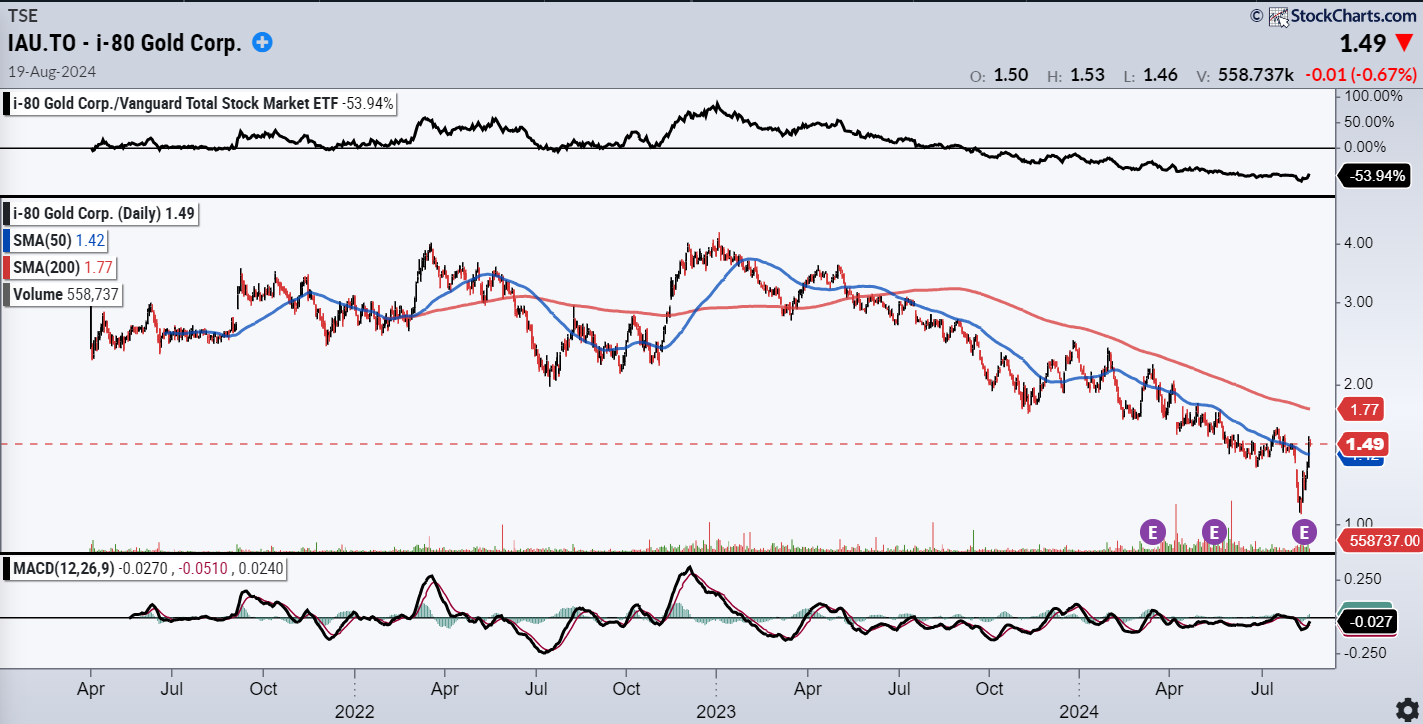Click the blue plus icon beside i-80 Gold Corp.

tap(262, 42)
